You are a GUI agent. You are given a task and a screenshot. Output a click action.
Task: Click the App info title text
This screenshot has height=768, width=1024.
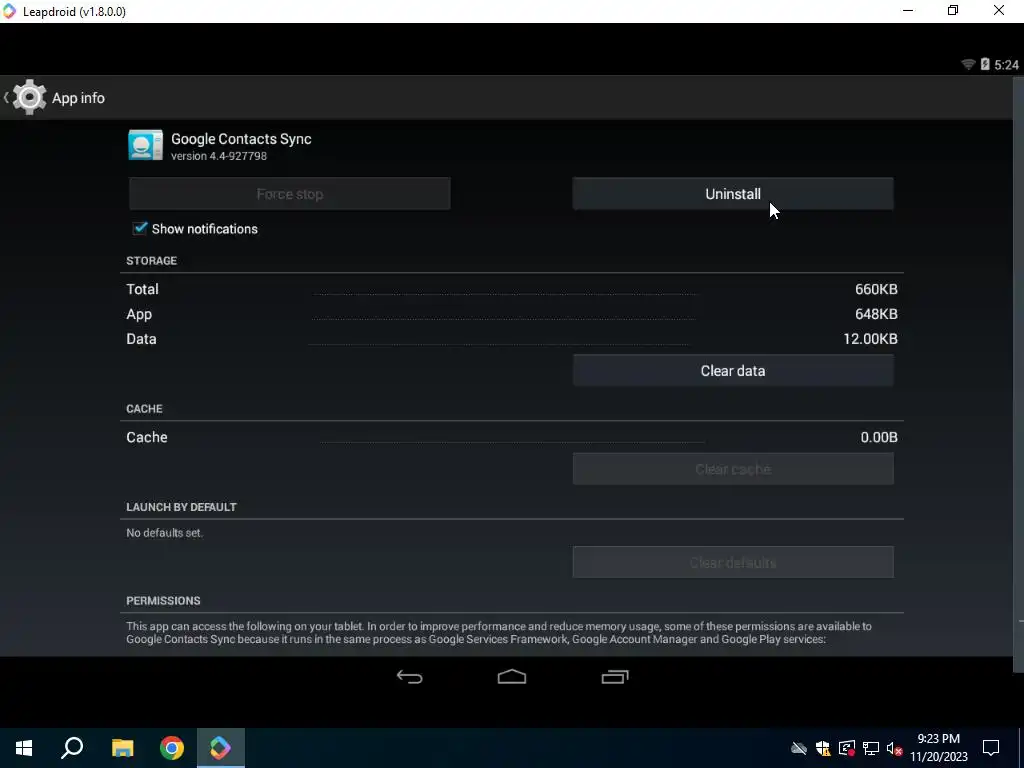point(78,98)
